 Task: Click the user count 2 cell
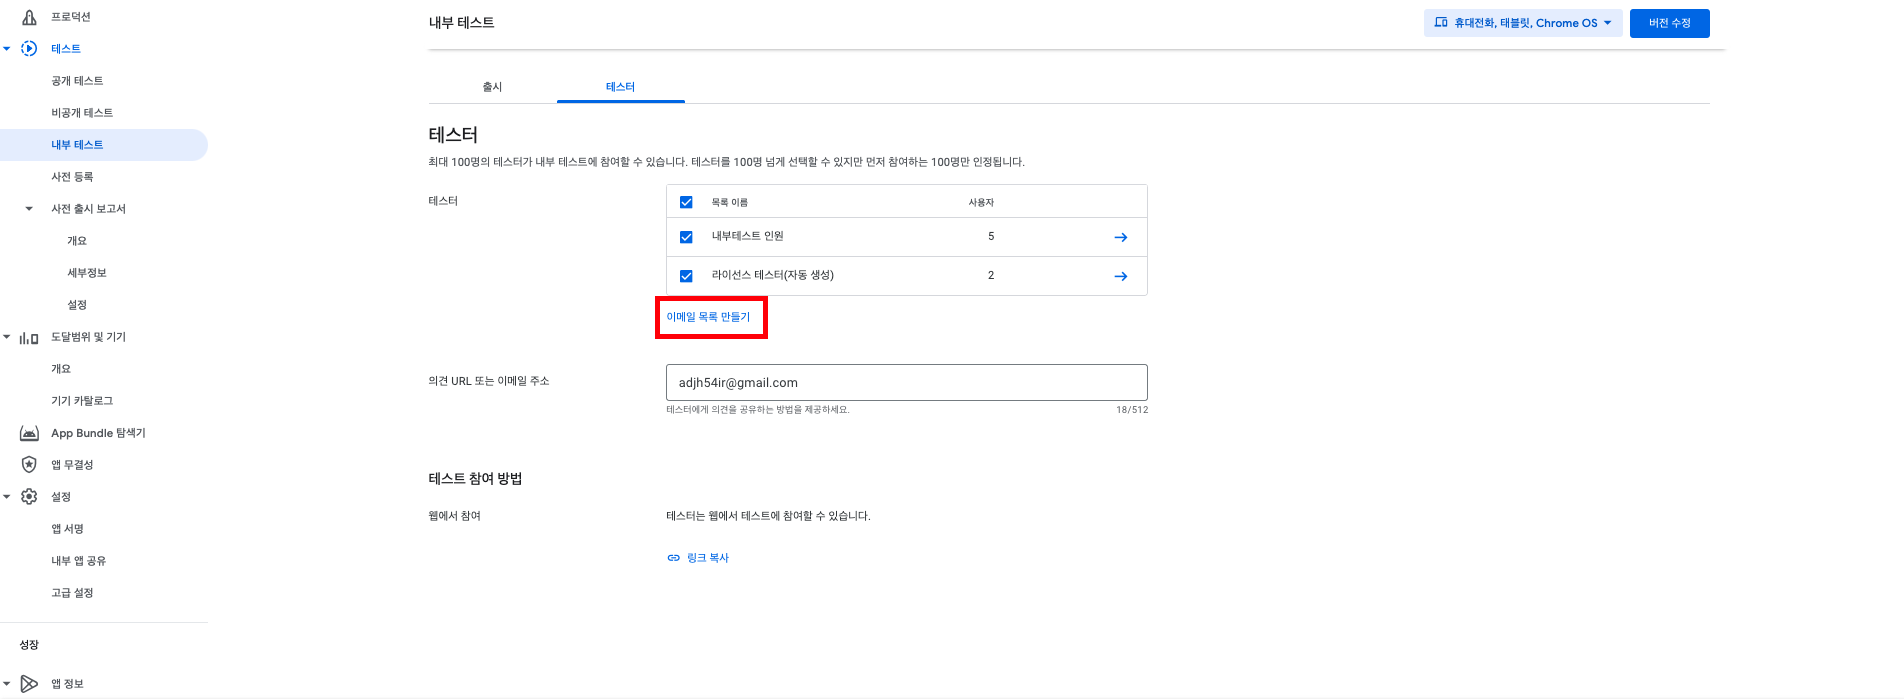[x=991, y=275]
